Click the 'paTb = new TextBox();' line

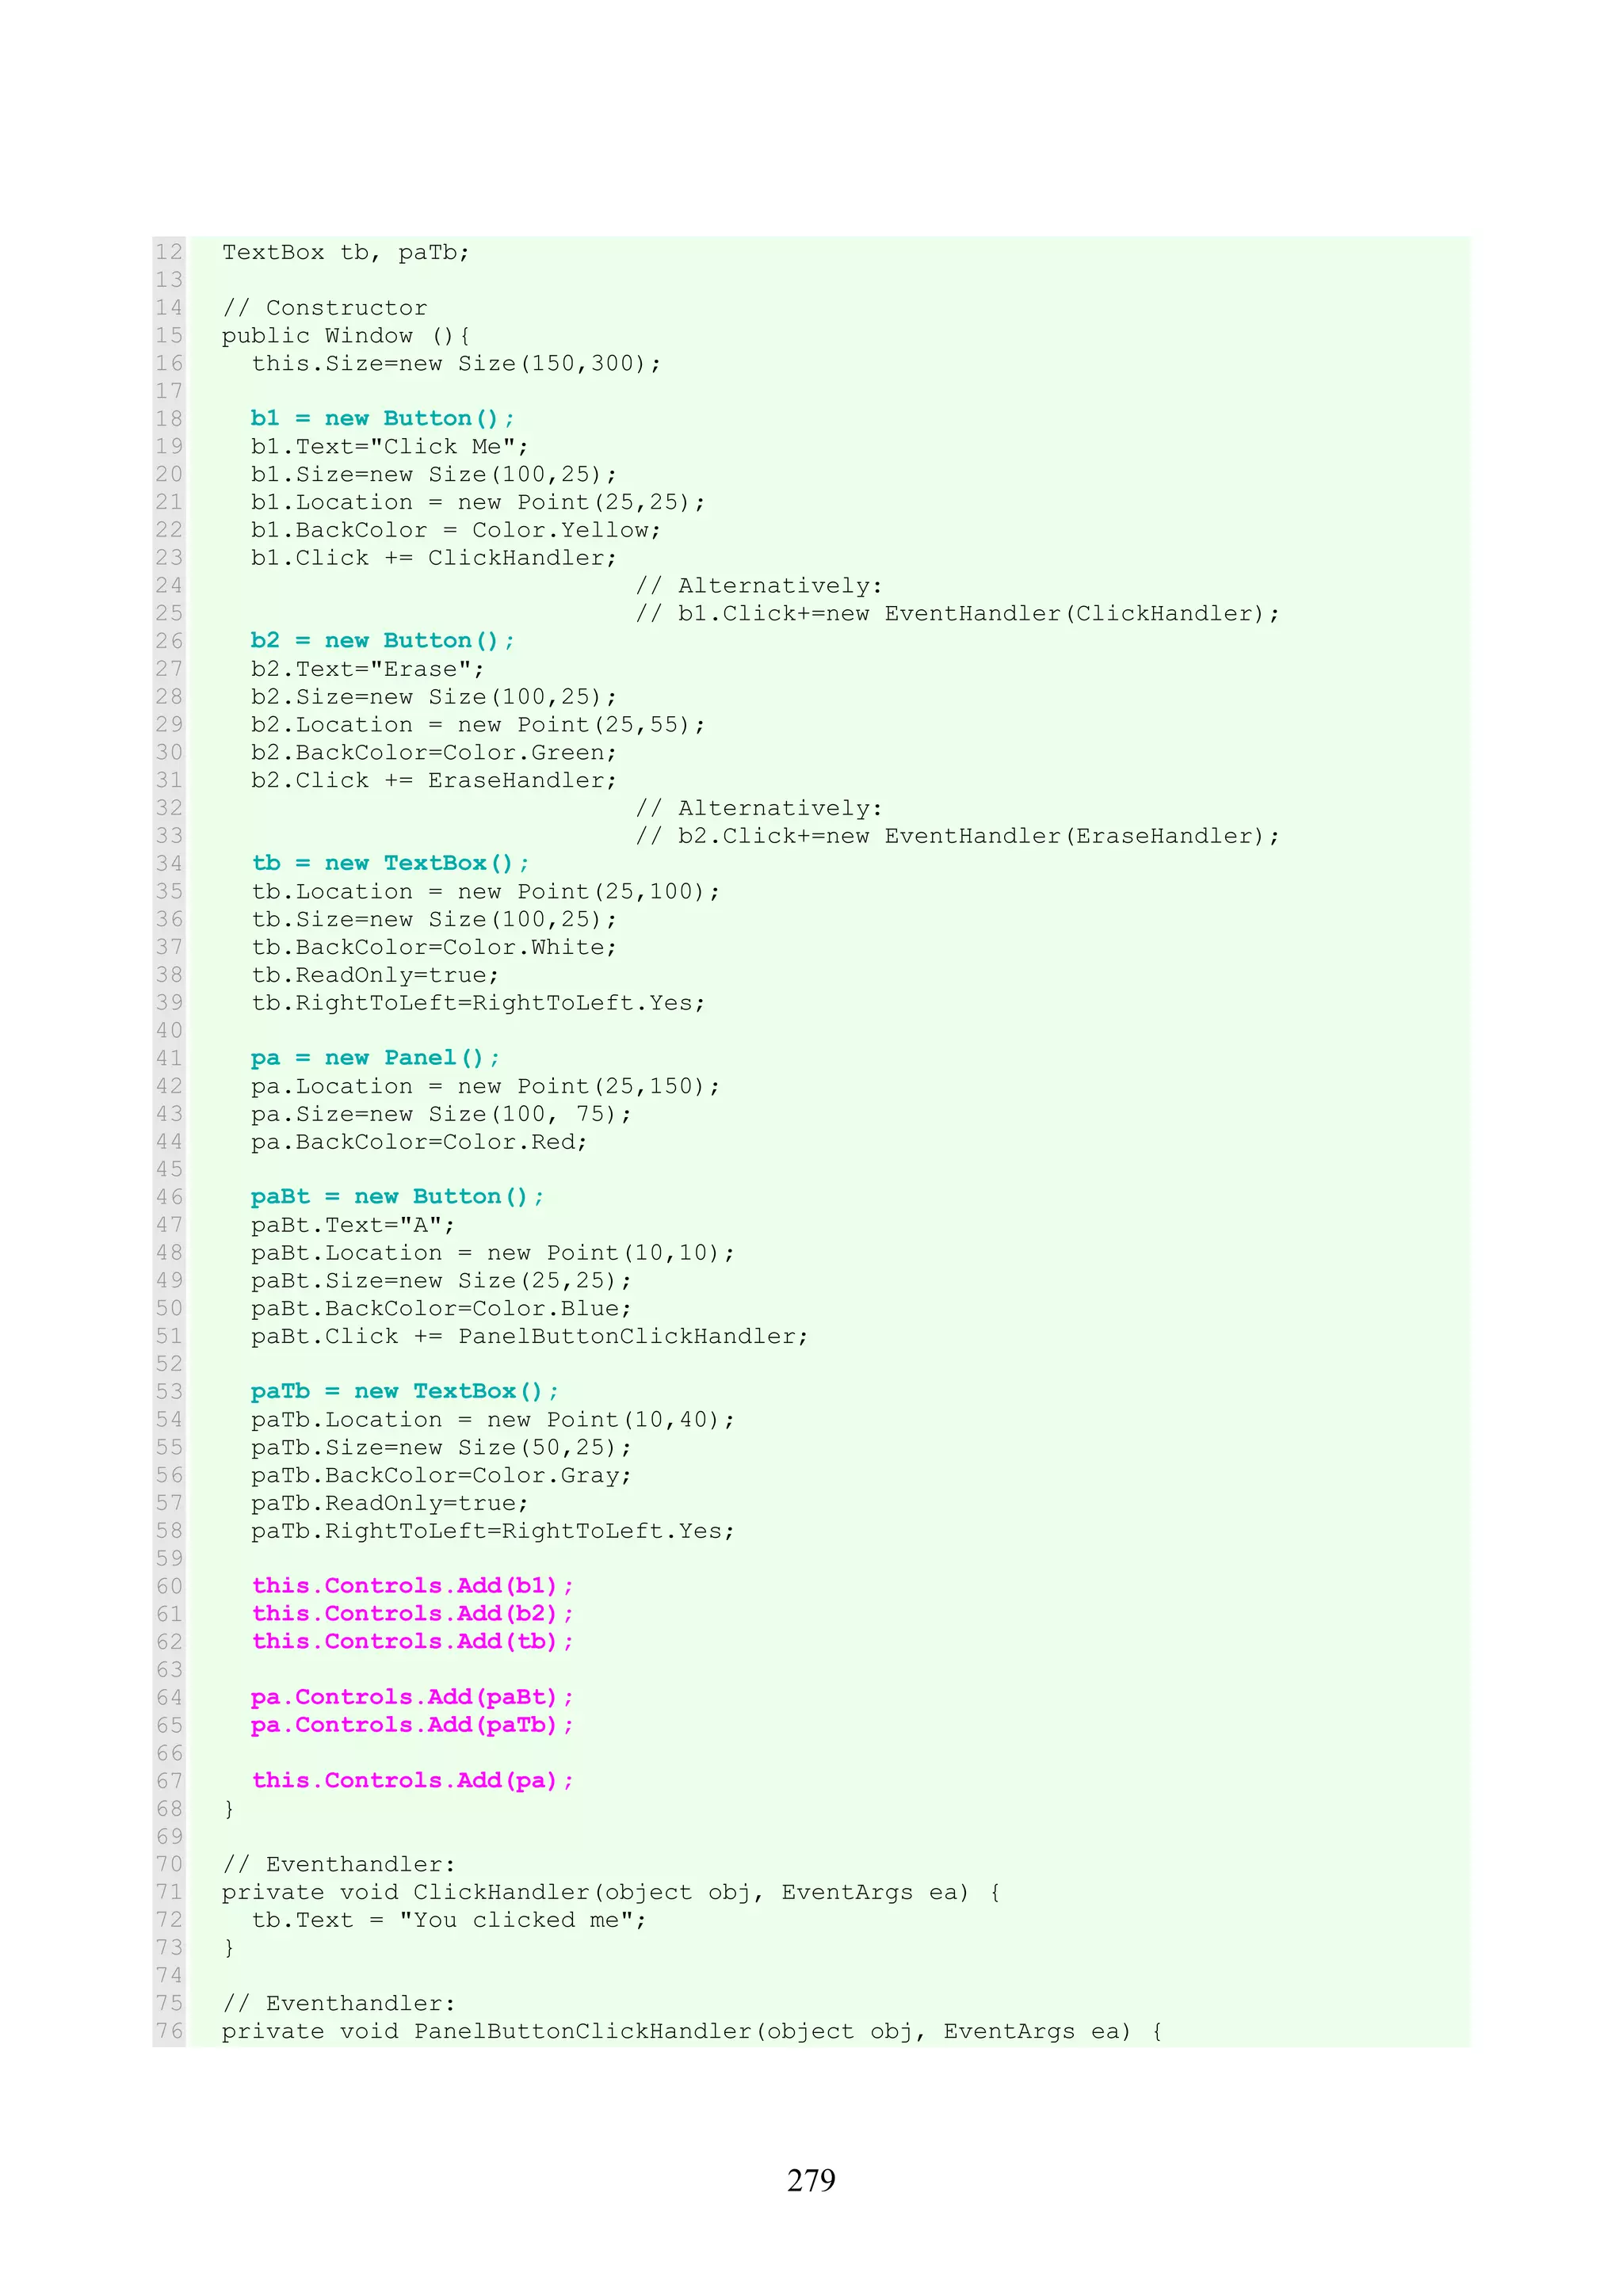pos(404,1391)
